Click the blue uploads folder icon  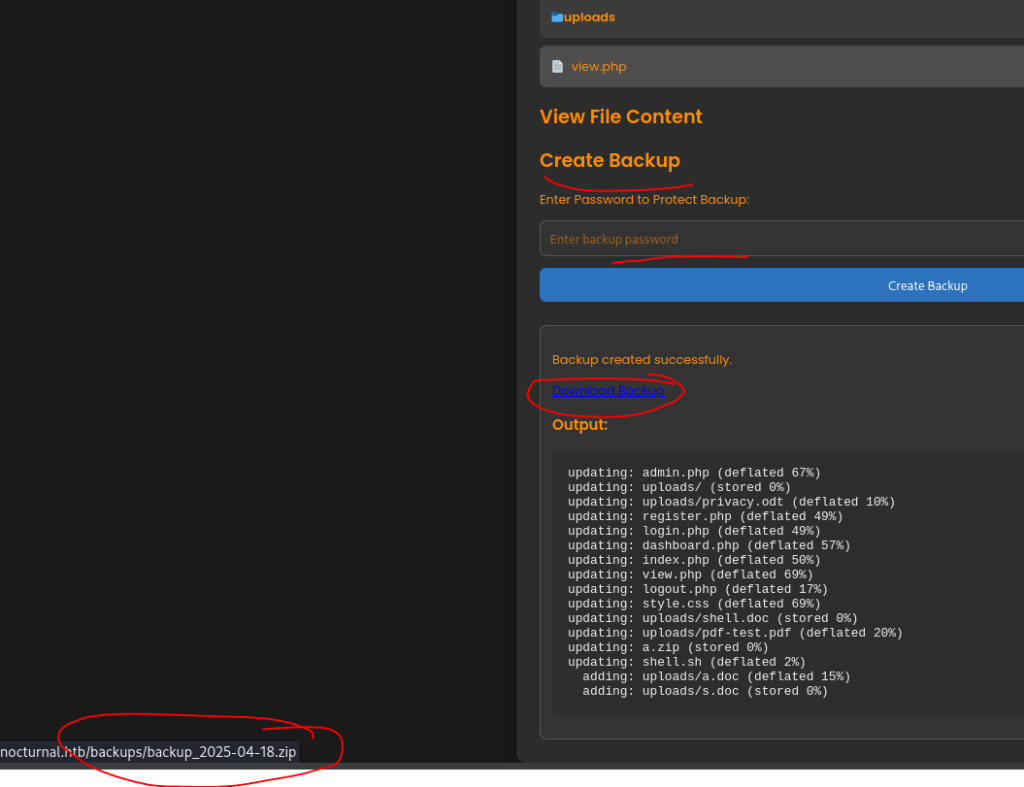click(557, 17)
